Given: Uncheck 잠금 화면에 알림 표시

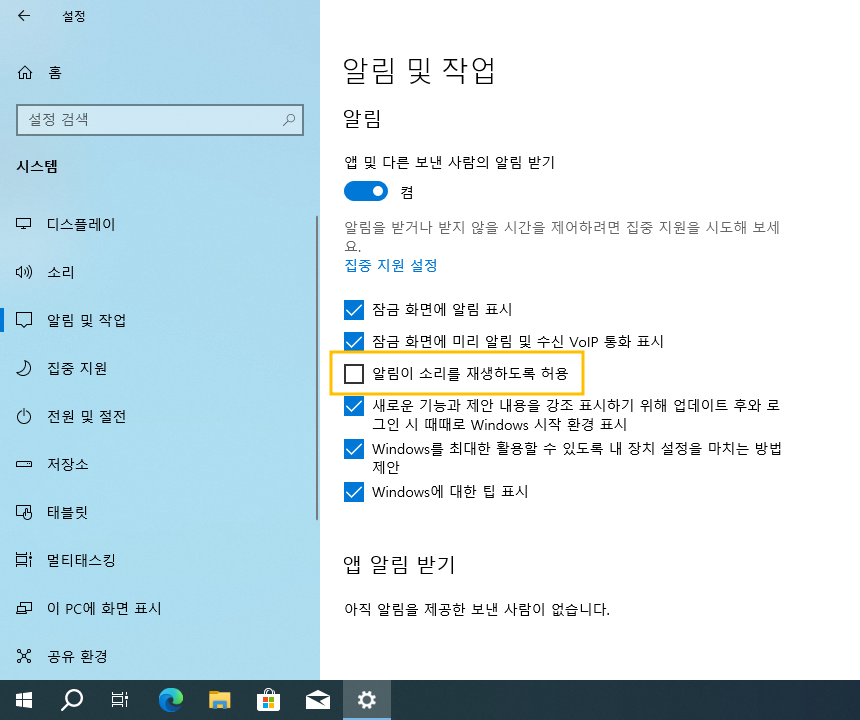Looking at the screenshot, I should [x=354, y=310].
